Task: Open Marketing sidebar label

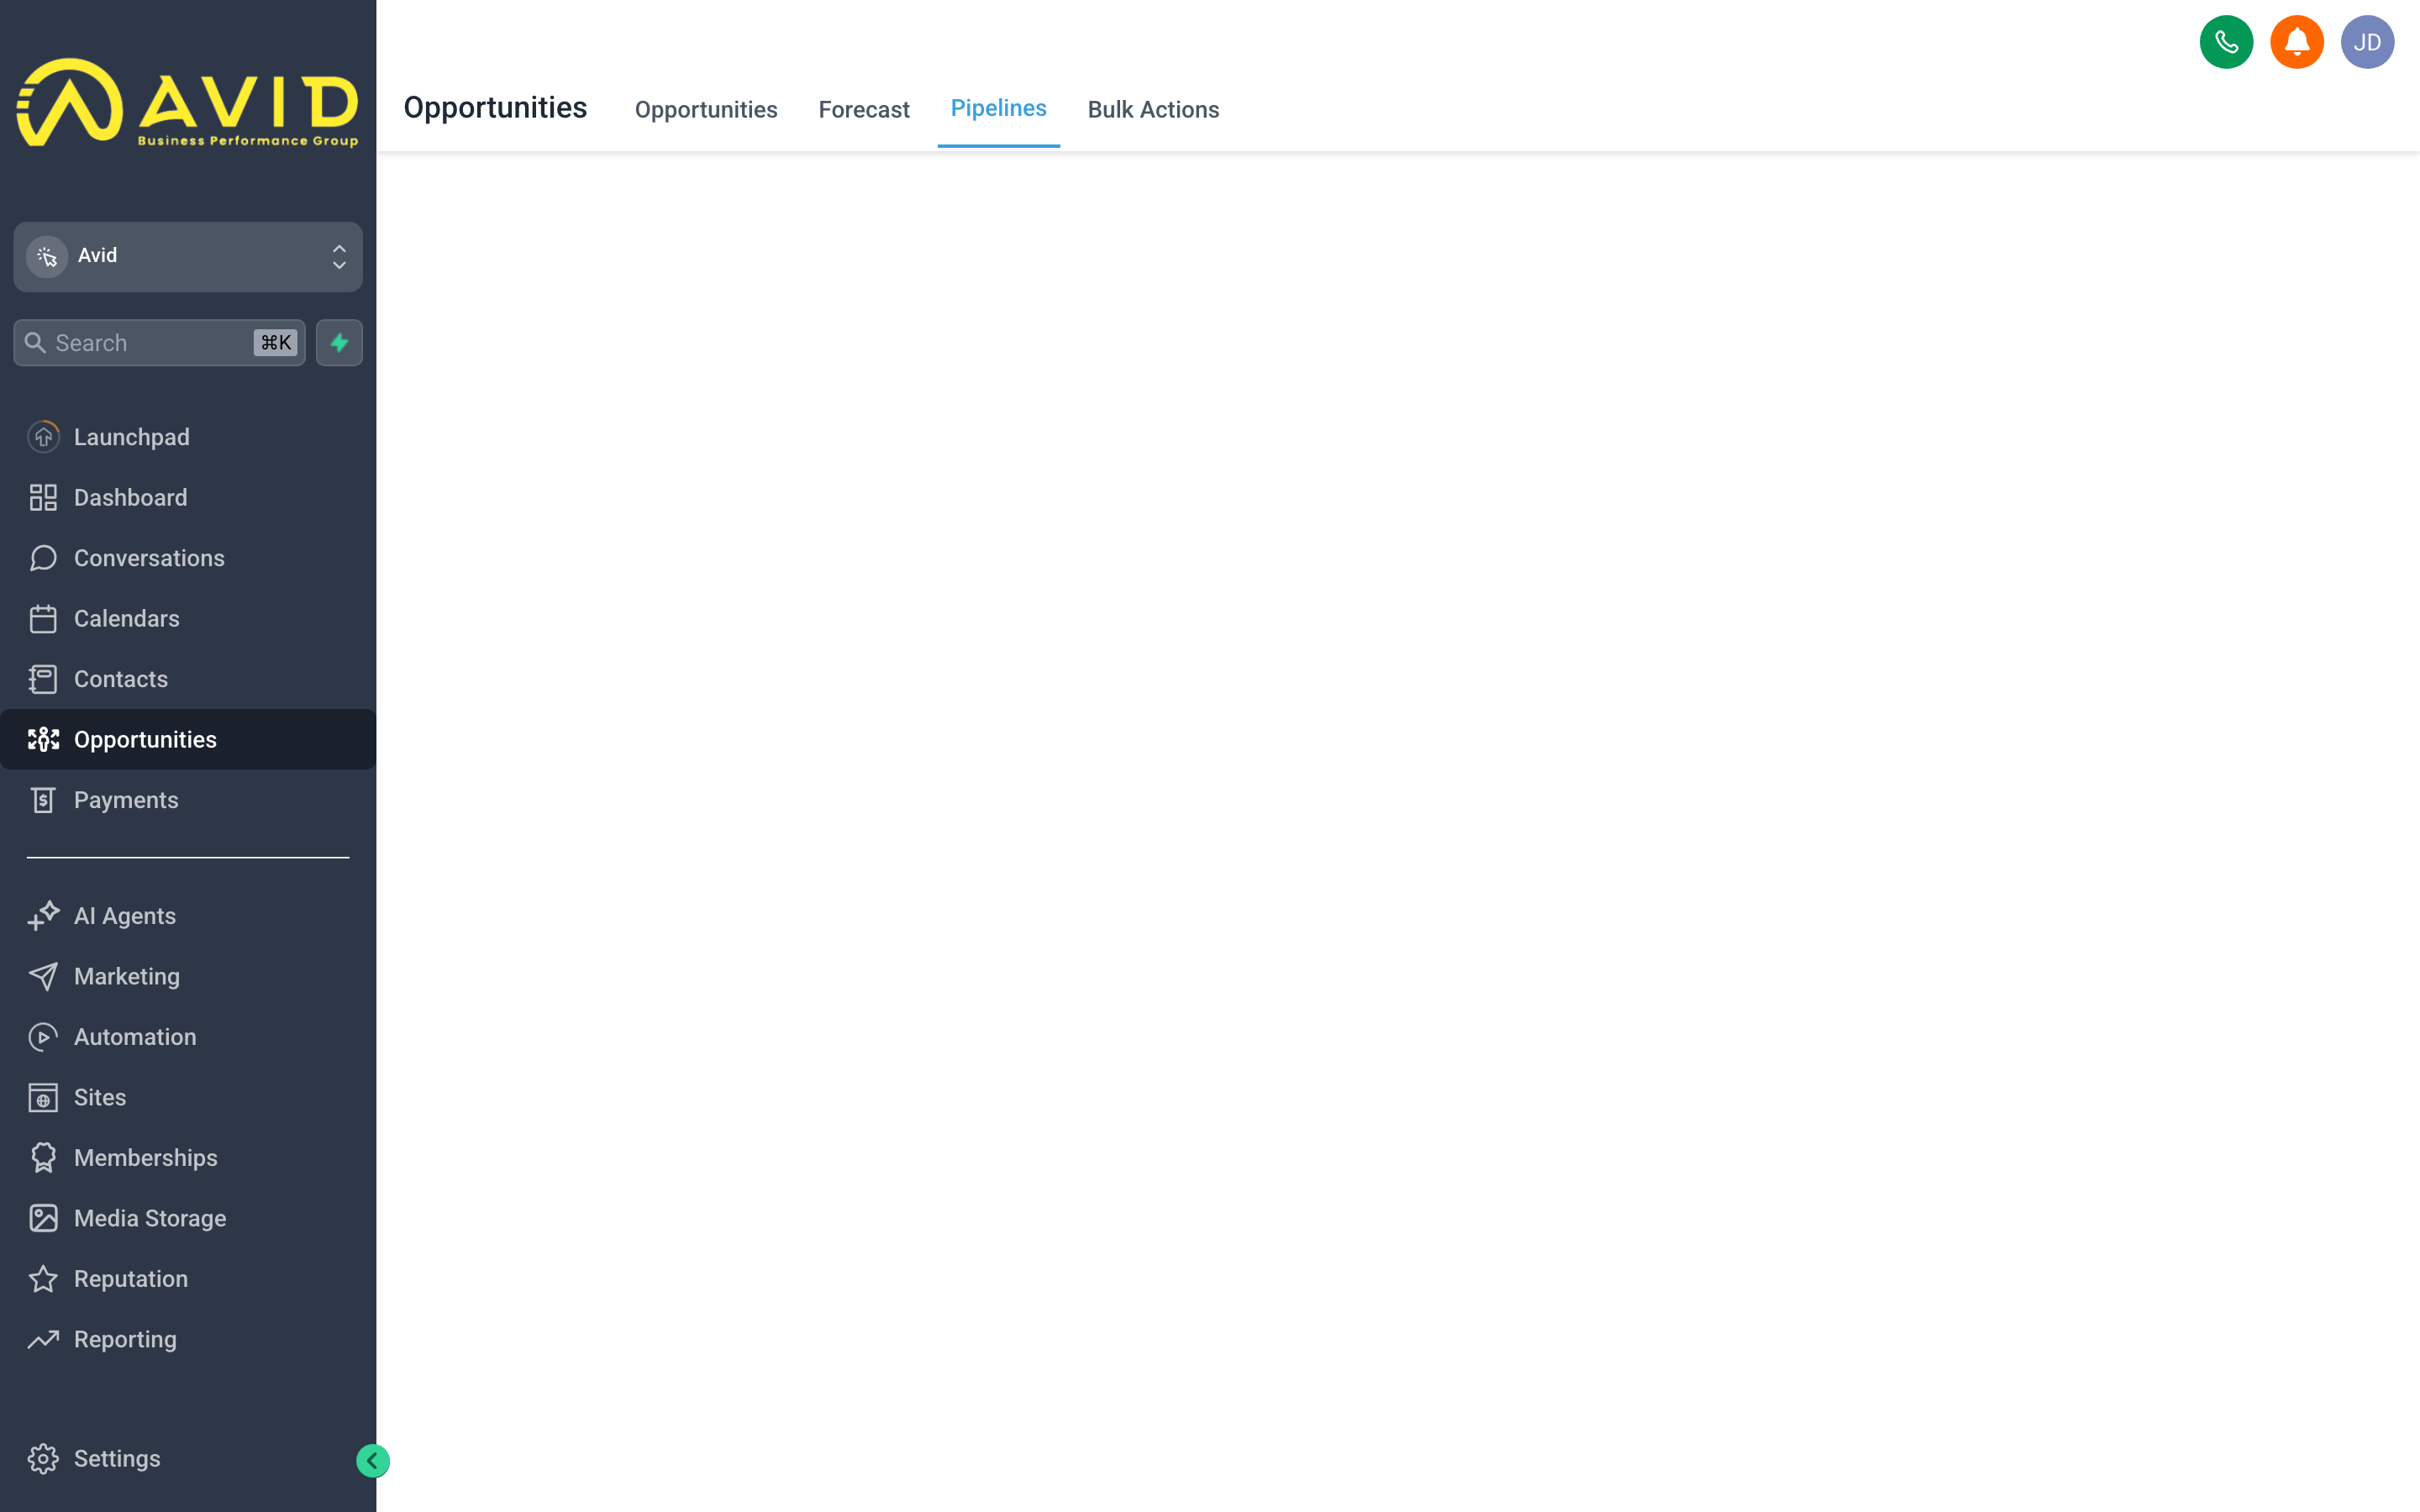Action: pos(126,976)
